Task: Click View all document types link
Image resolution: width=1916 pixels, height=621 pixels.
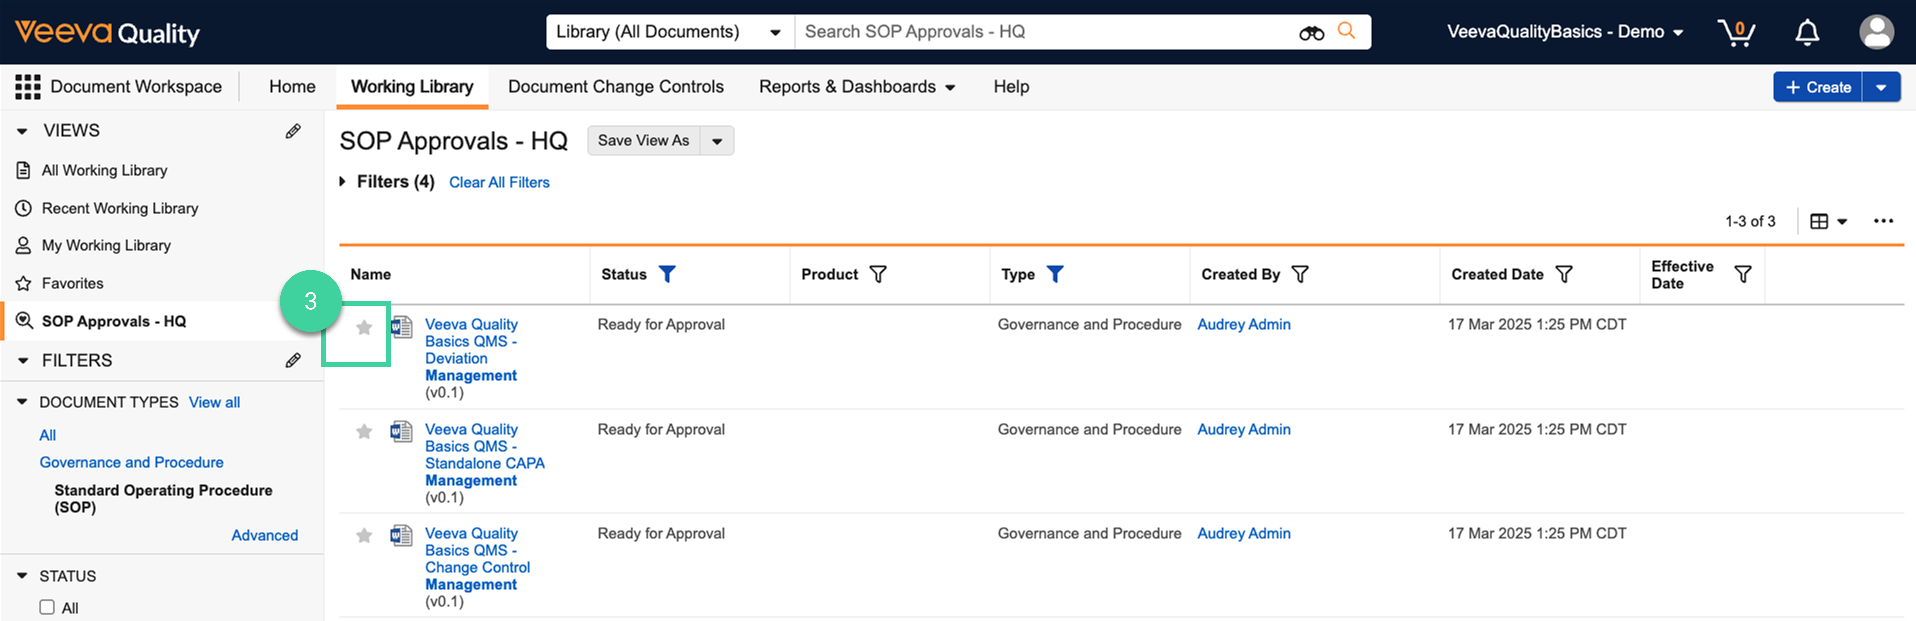Action: tap(214, 402)
